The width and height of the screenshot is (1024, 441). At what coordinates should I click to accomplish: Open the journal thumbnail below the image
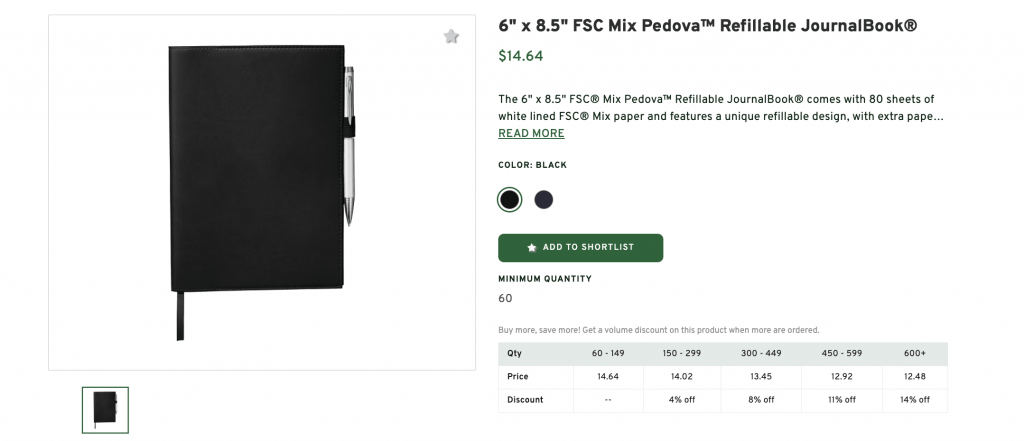click(105, 409)
